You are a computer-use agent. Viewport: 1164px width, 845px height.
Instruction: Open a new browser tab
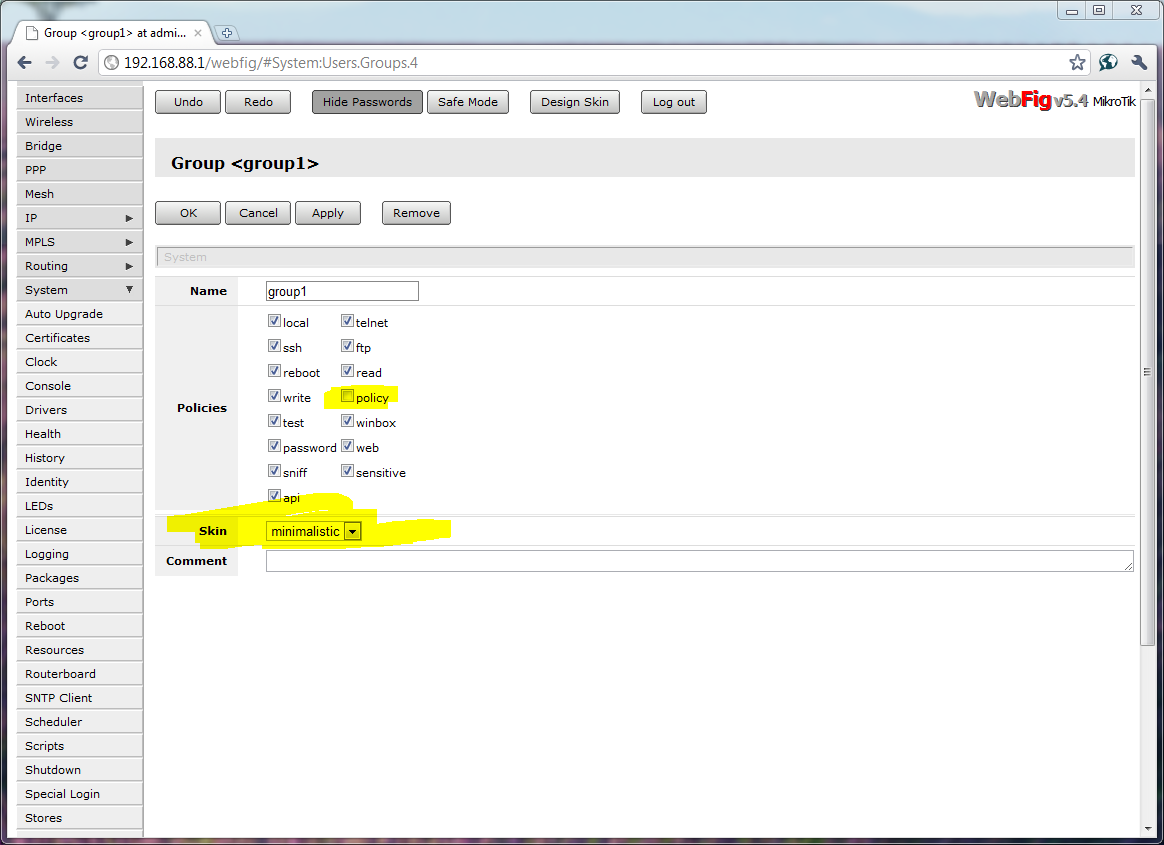tap(227, 33)
